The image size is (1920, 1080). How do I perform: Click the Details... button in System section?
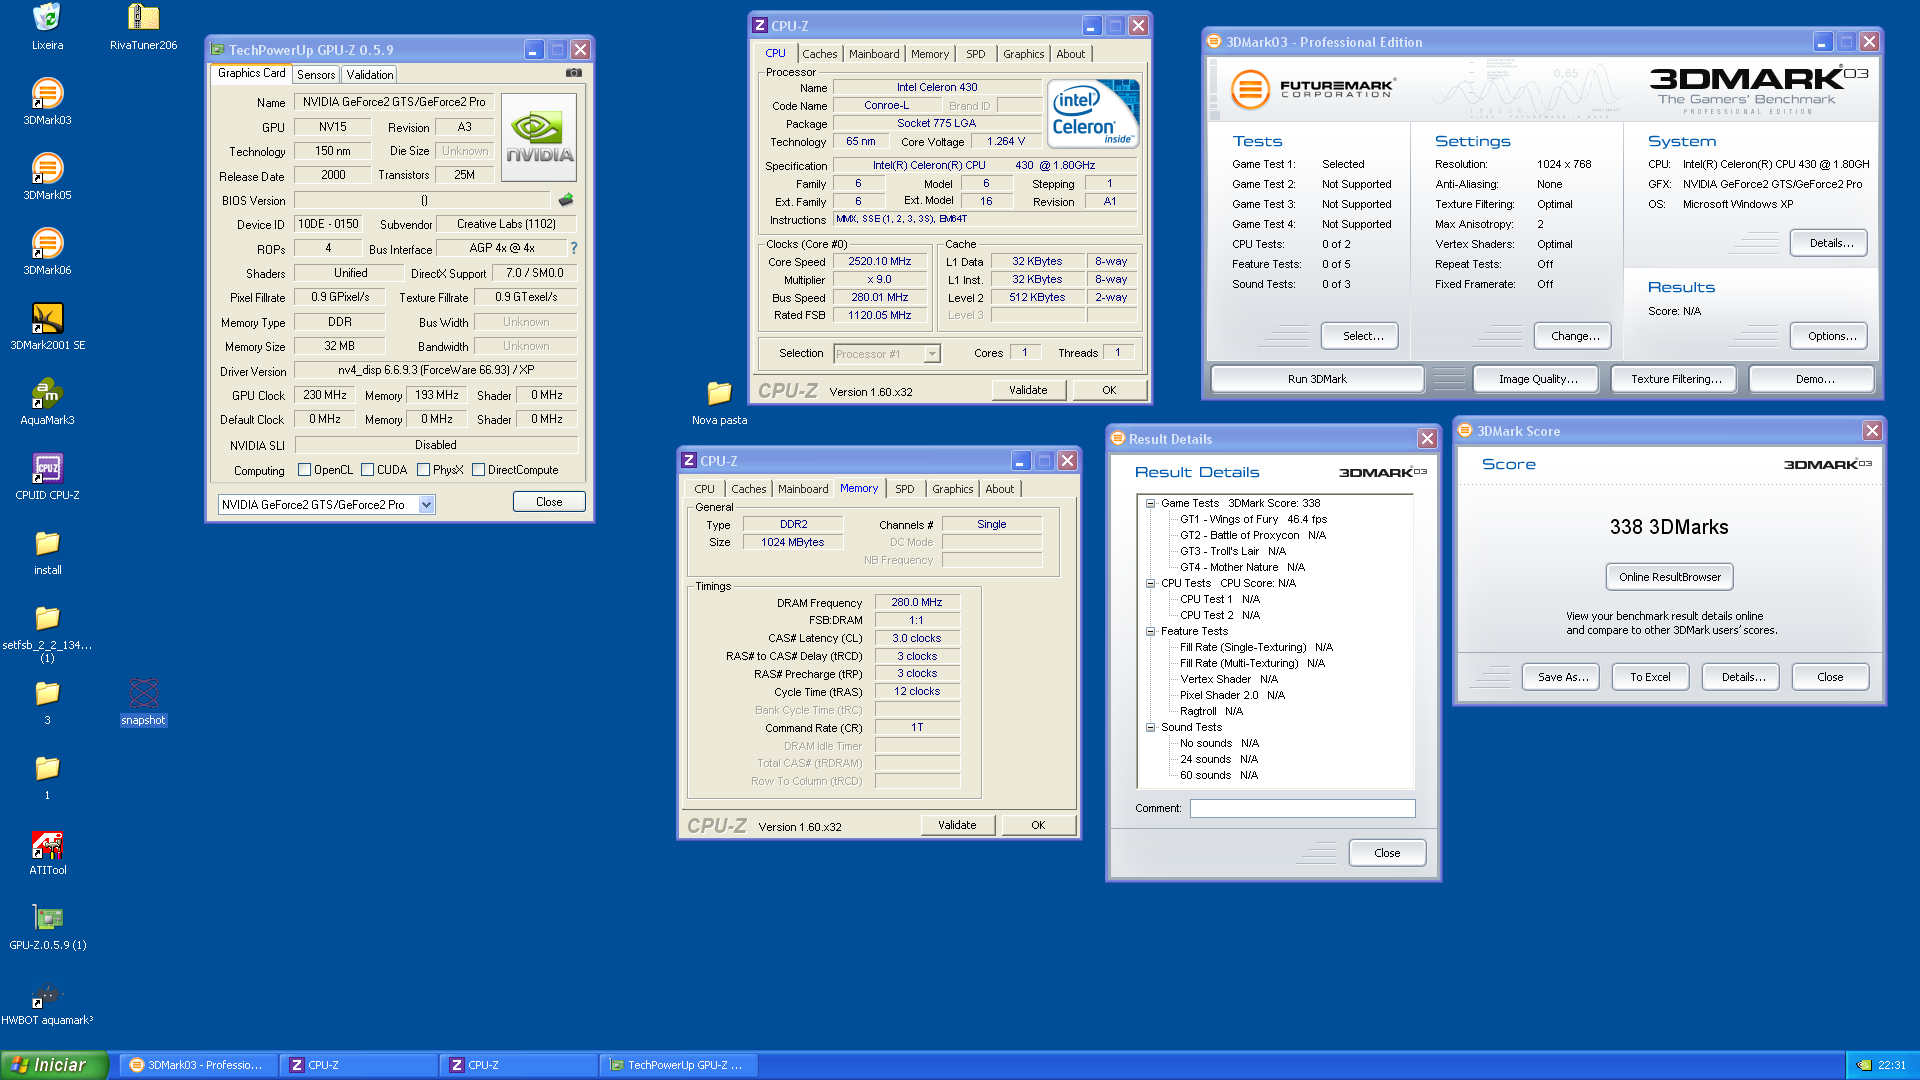[x=1830, y=243]
